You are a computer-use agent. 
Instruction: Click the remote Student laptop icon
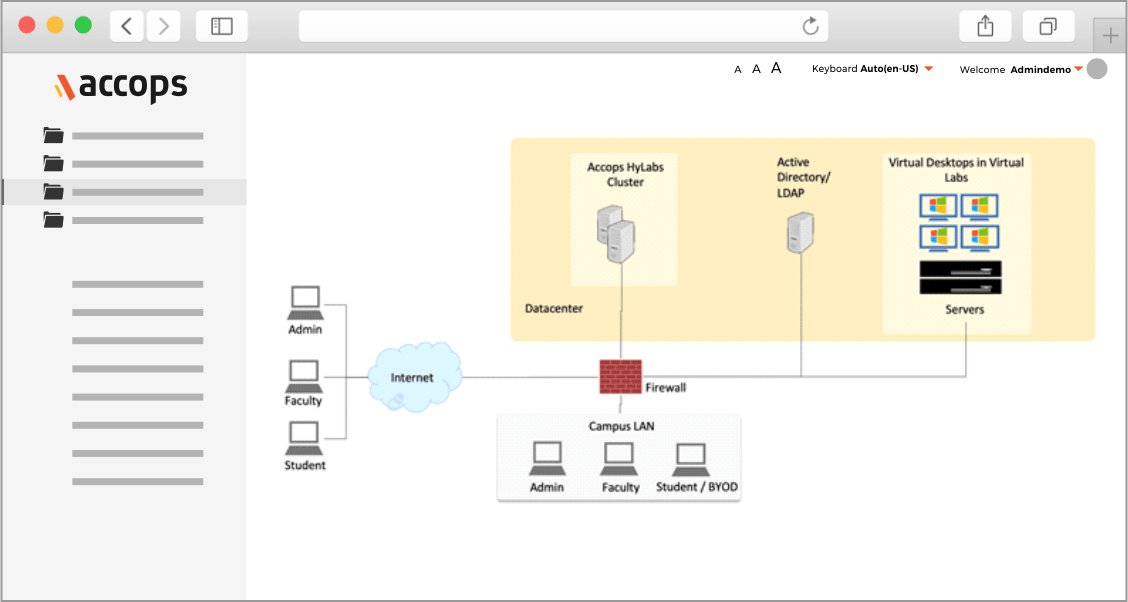pyautogui.click(x=304, y=439)
